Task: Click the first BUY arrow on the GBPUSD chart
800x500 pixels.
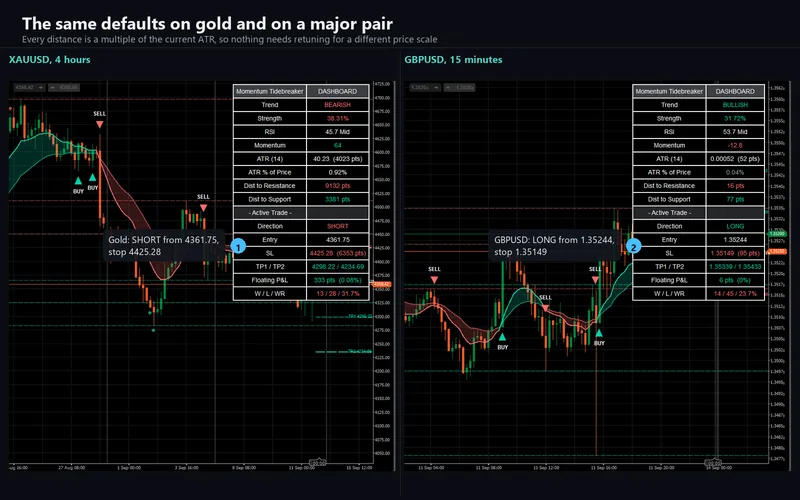Action: (x=503, y=337)
